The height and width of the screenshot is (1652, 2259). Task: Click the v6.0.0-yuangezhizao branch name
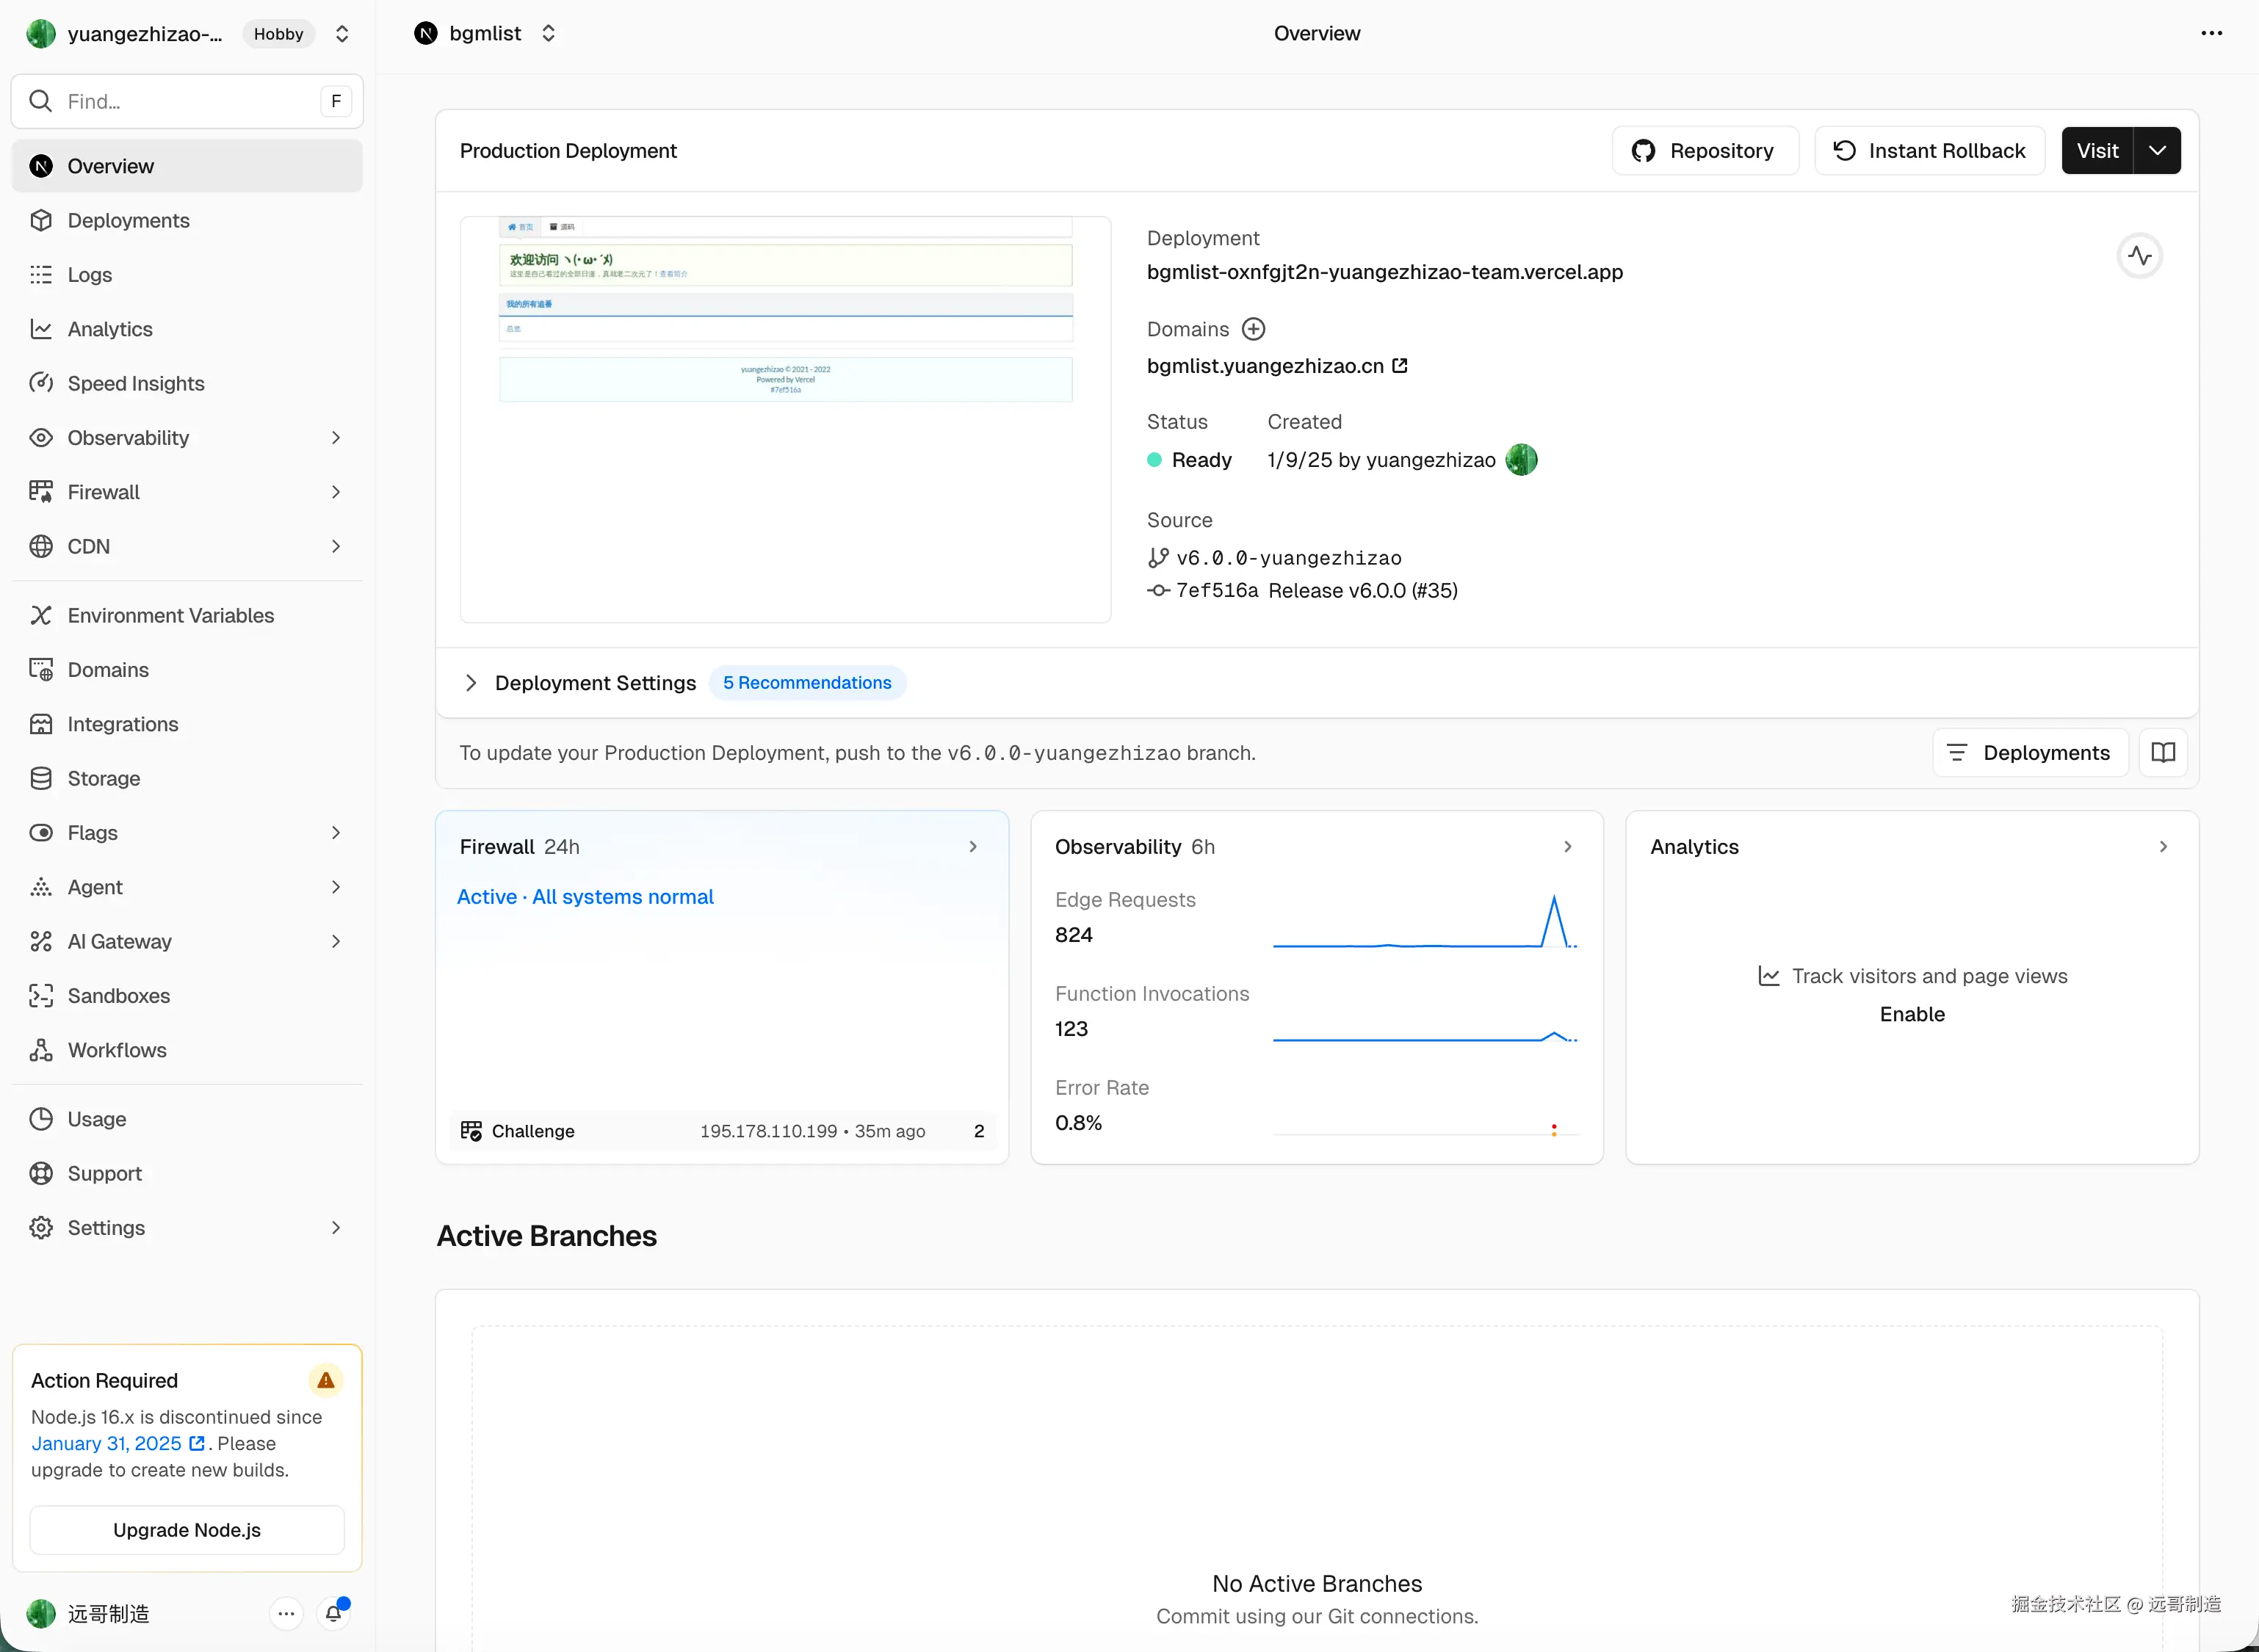coord(1289,558)
